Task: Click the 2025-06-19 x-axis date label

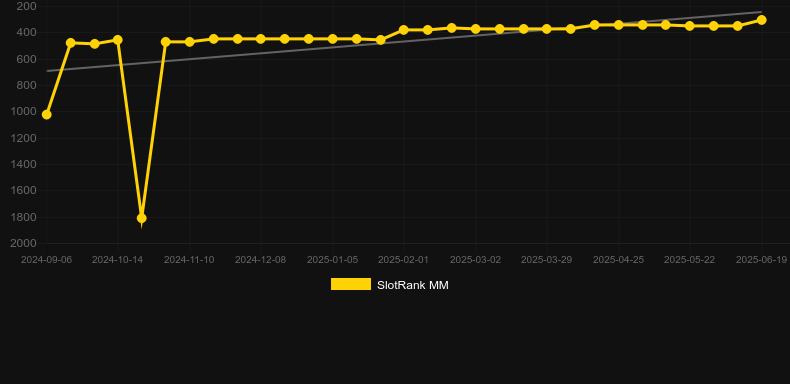Action: tap(761, 260)
